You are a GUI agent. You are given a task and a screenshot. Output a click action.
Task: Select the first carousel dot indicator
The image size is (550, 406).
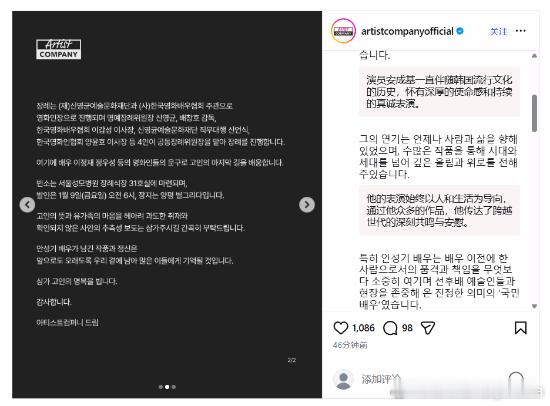coord(161,387)
